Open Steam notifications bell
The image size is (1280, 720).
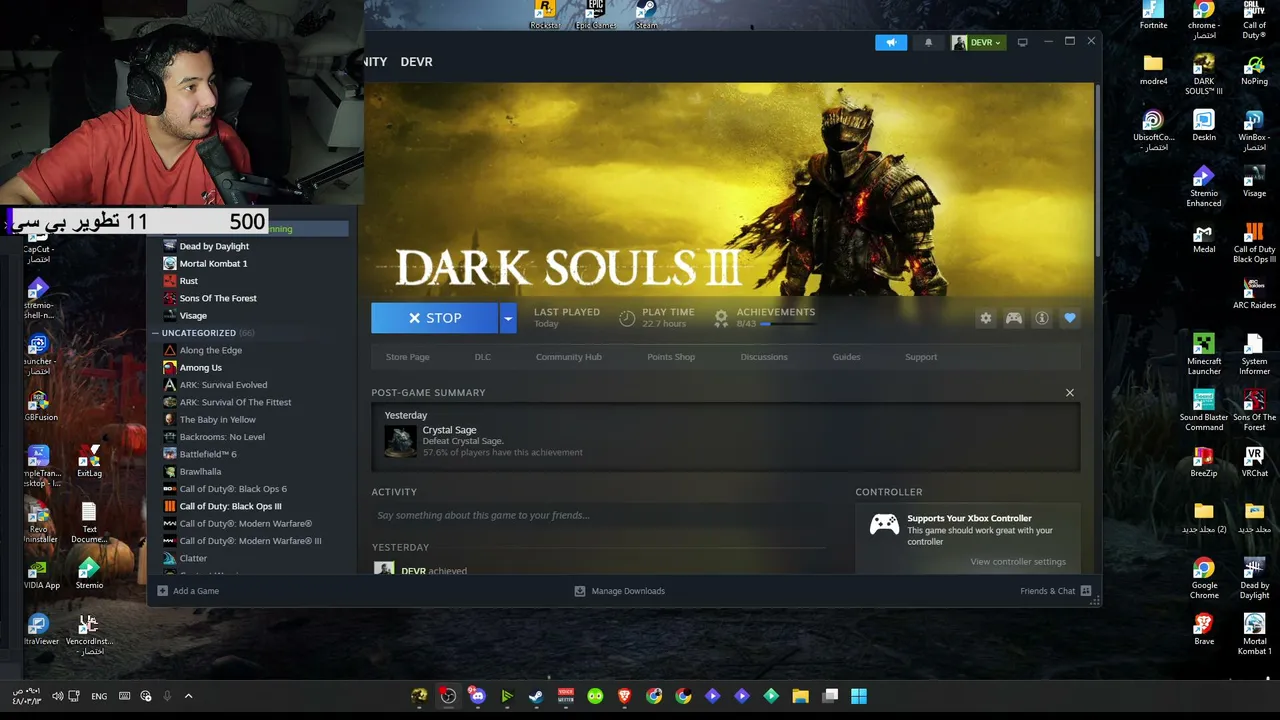click(928, 42)
